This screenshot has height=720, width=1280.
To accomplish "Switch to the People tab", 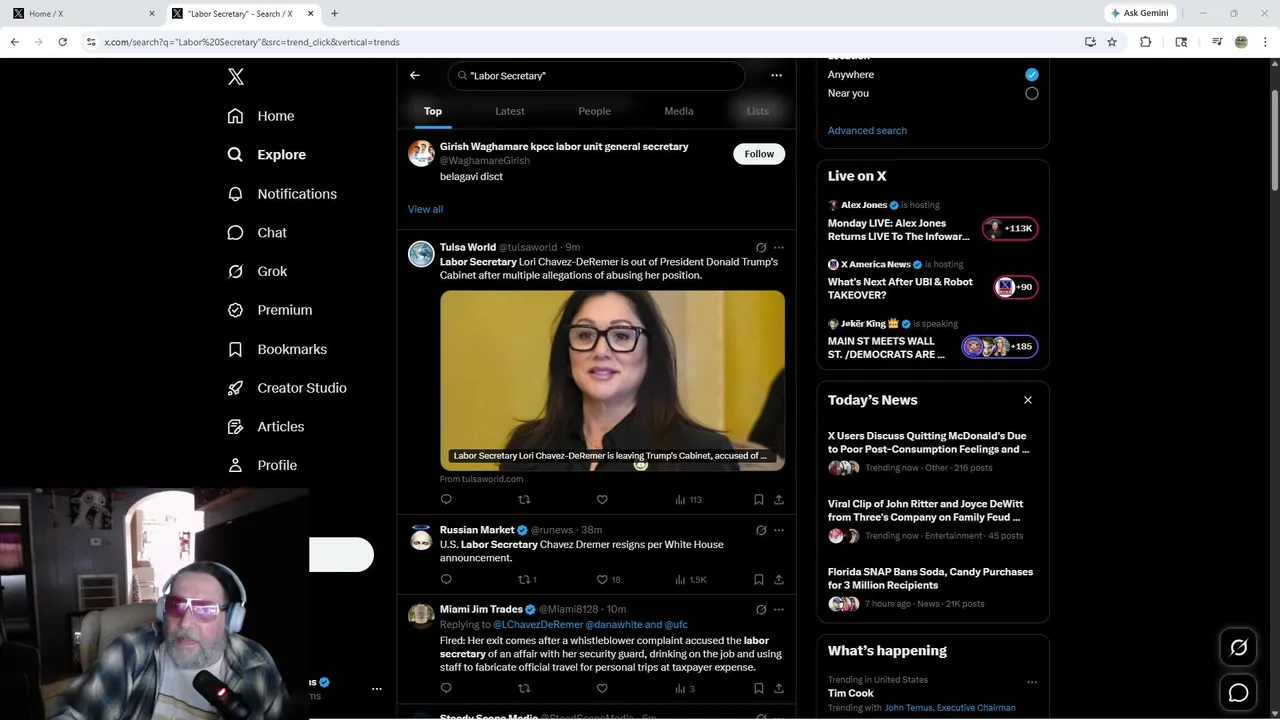I will click(594, 111).
